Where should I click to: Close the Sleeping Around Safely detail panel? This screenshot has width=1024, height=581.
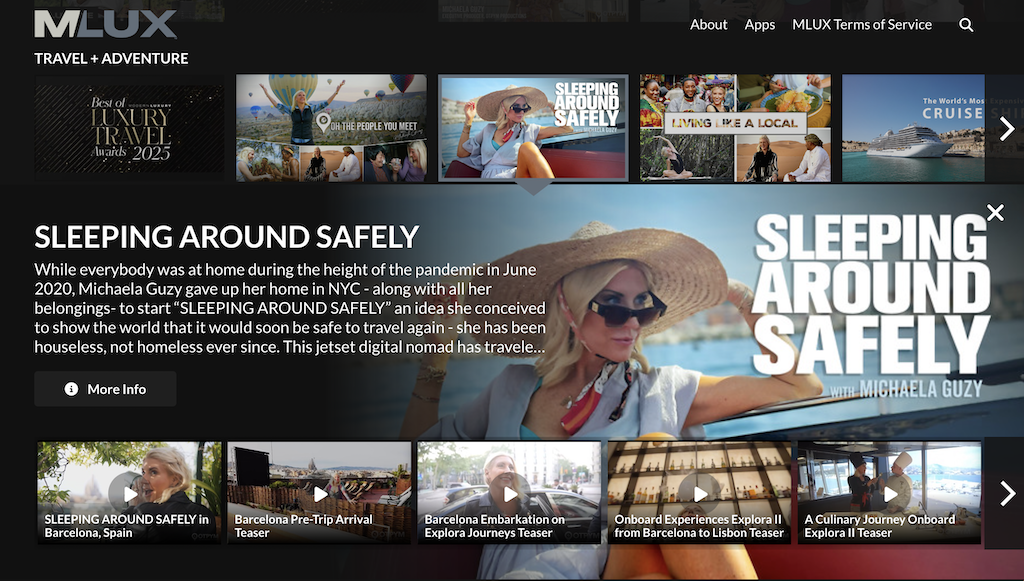coord(995,212)
